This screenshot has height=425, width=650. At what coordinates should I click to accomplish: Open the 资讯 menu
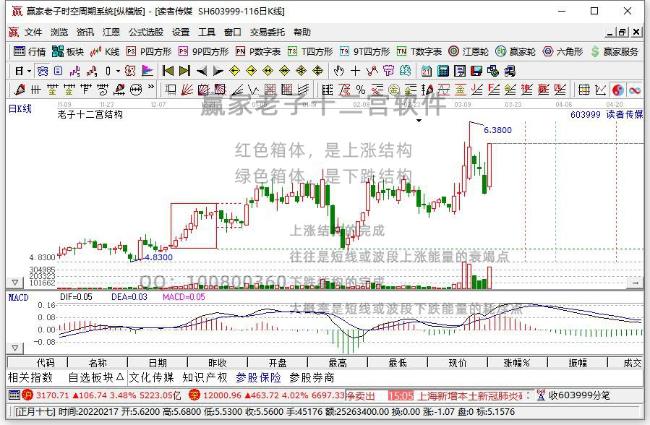[85, 32]
